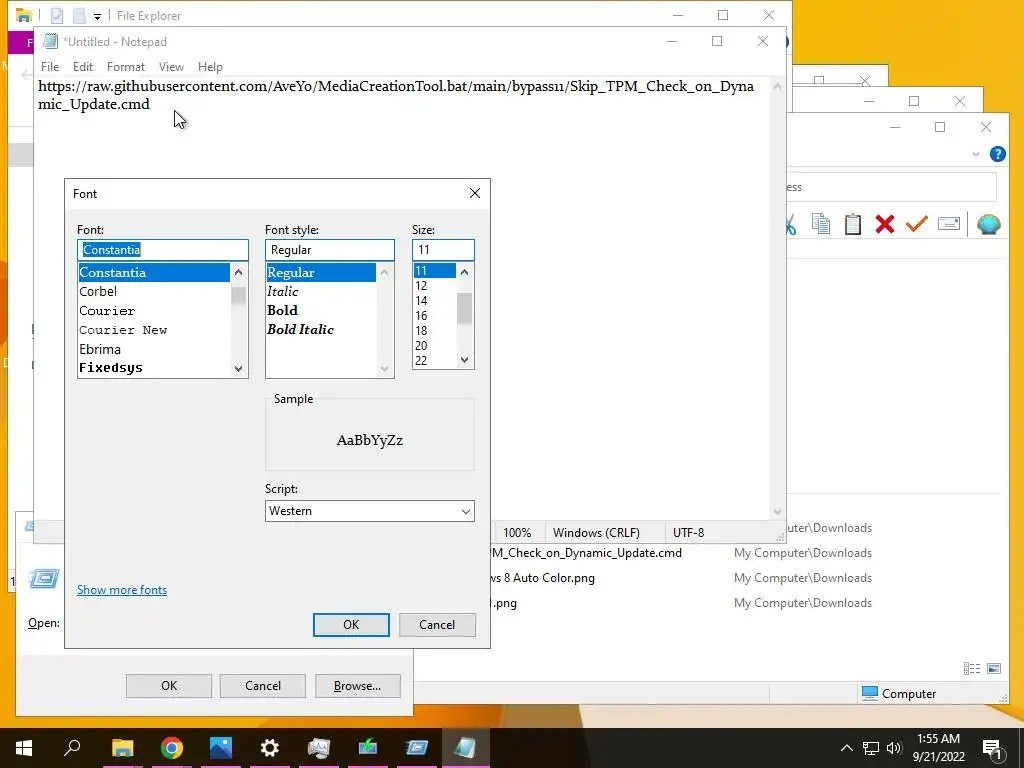This screenshot has width=1024, height=768.
Task: Open Settings gear on the taskbar
Action: coord(270,747)
